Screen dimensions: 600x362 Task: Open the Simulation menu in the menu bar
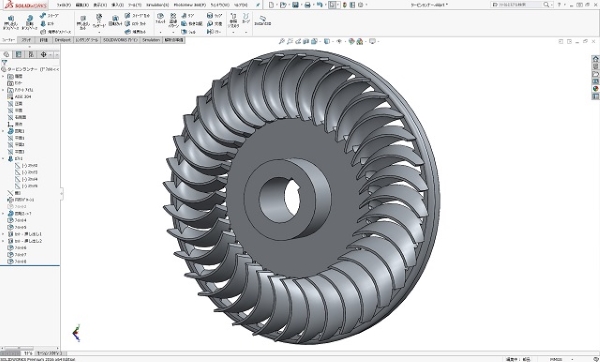[x=157, y=5]
